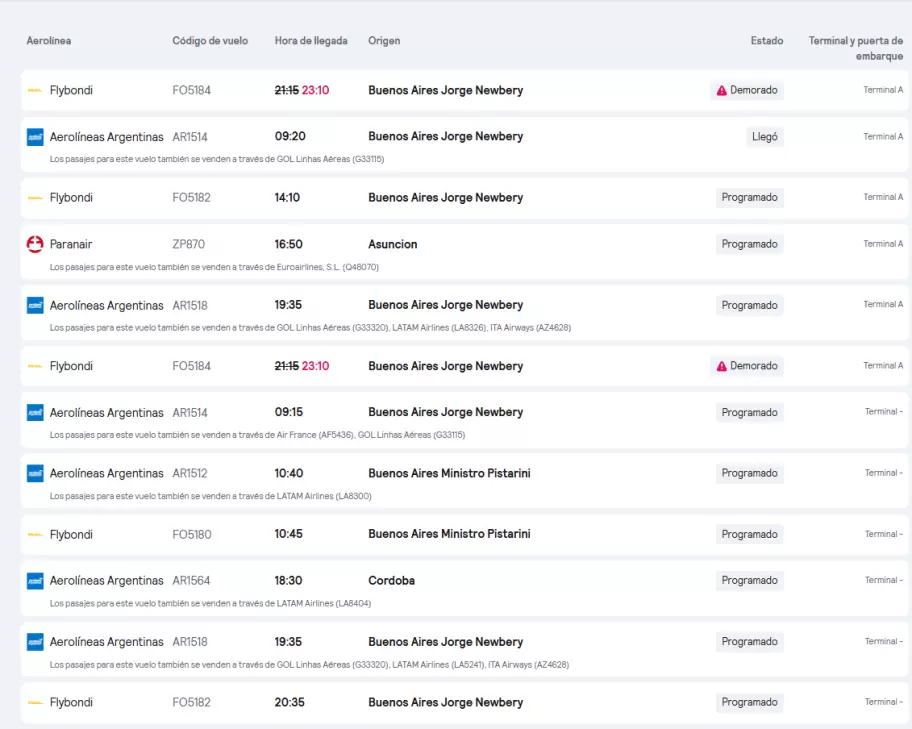Click the Asuncion origin on the Paranair row
The width and height of the screenshot is (912, 729).
393,244
